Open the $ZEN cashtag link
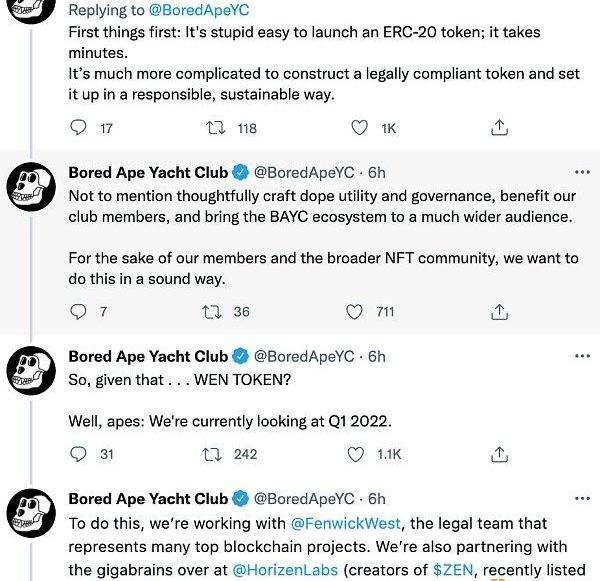600x581 pixels. [x=453, y=570]
